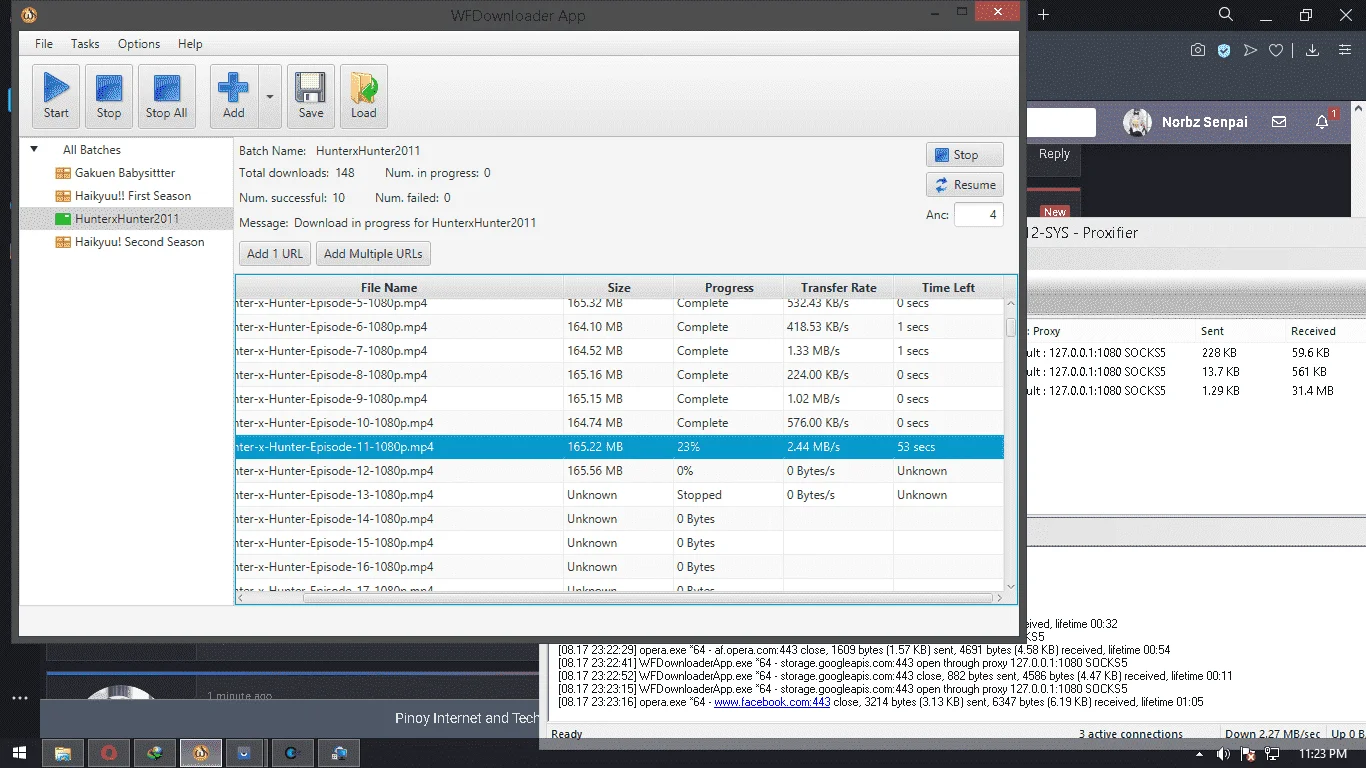Select the Episode-12-1080p.mp4 row
The height and width of the screenshot is (768, 1366).
[619, 471]
